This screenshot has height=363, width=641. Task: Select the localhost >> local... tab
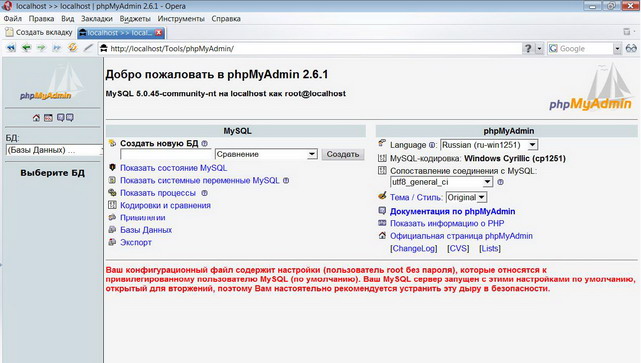121,32
